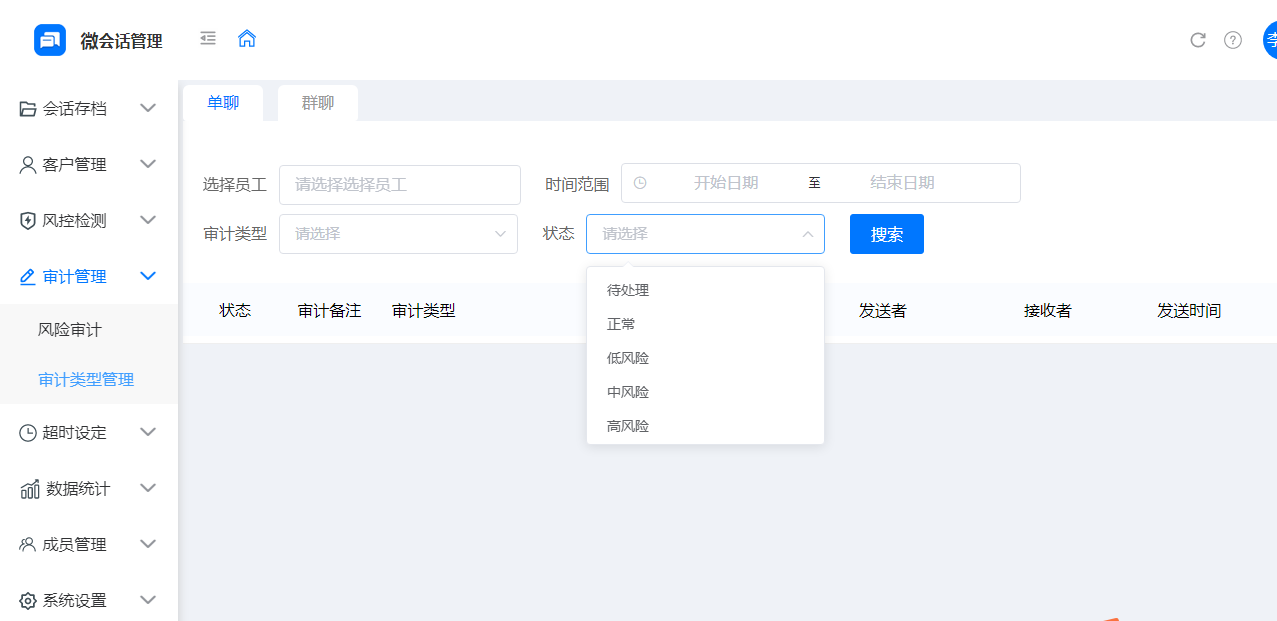Click the home icon in the top bar
Image resolution: width=1277 pixels, height=621 pixels.
click(x=246, y=37)
